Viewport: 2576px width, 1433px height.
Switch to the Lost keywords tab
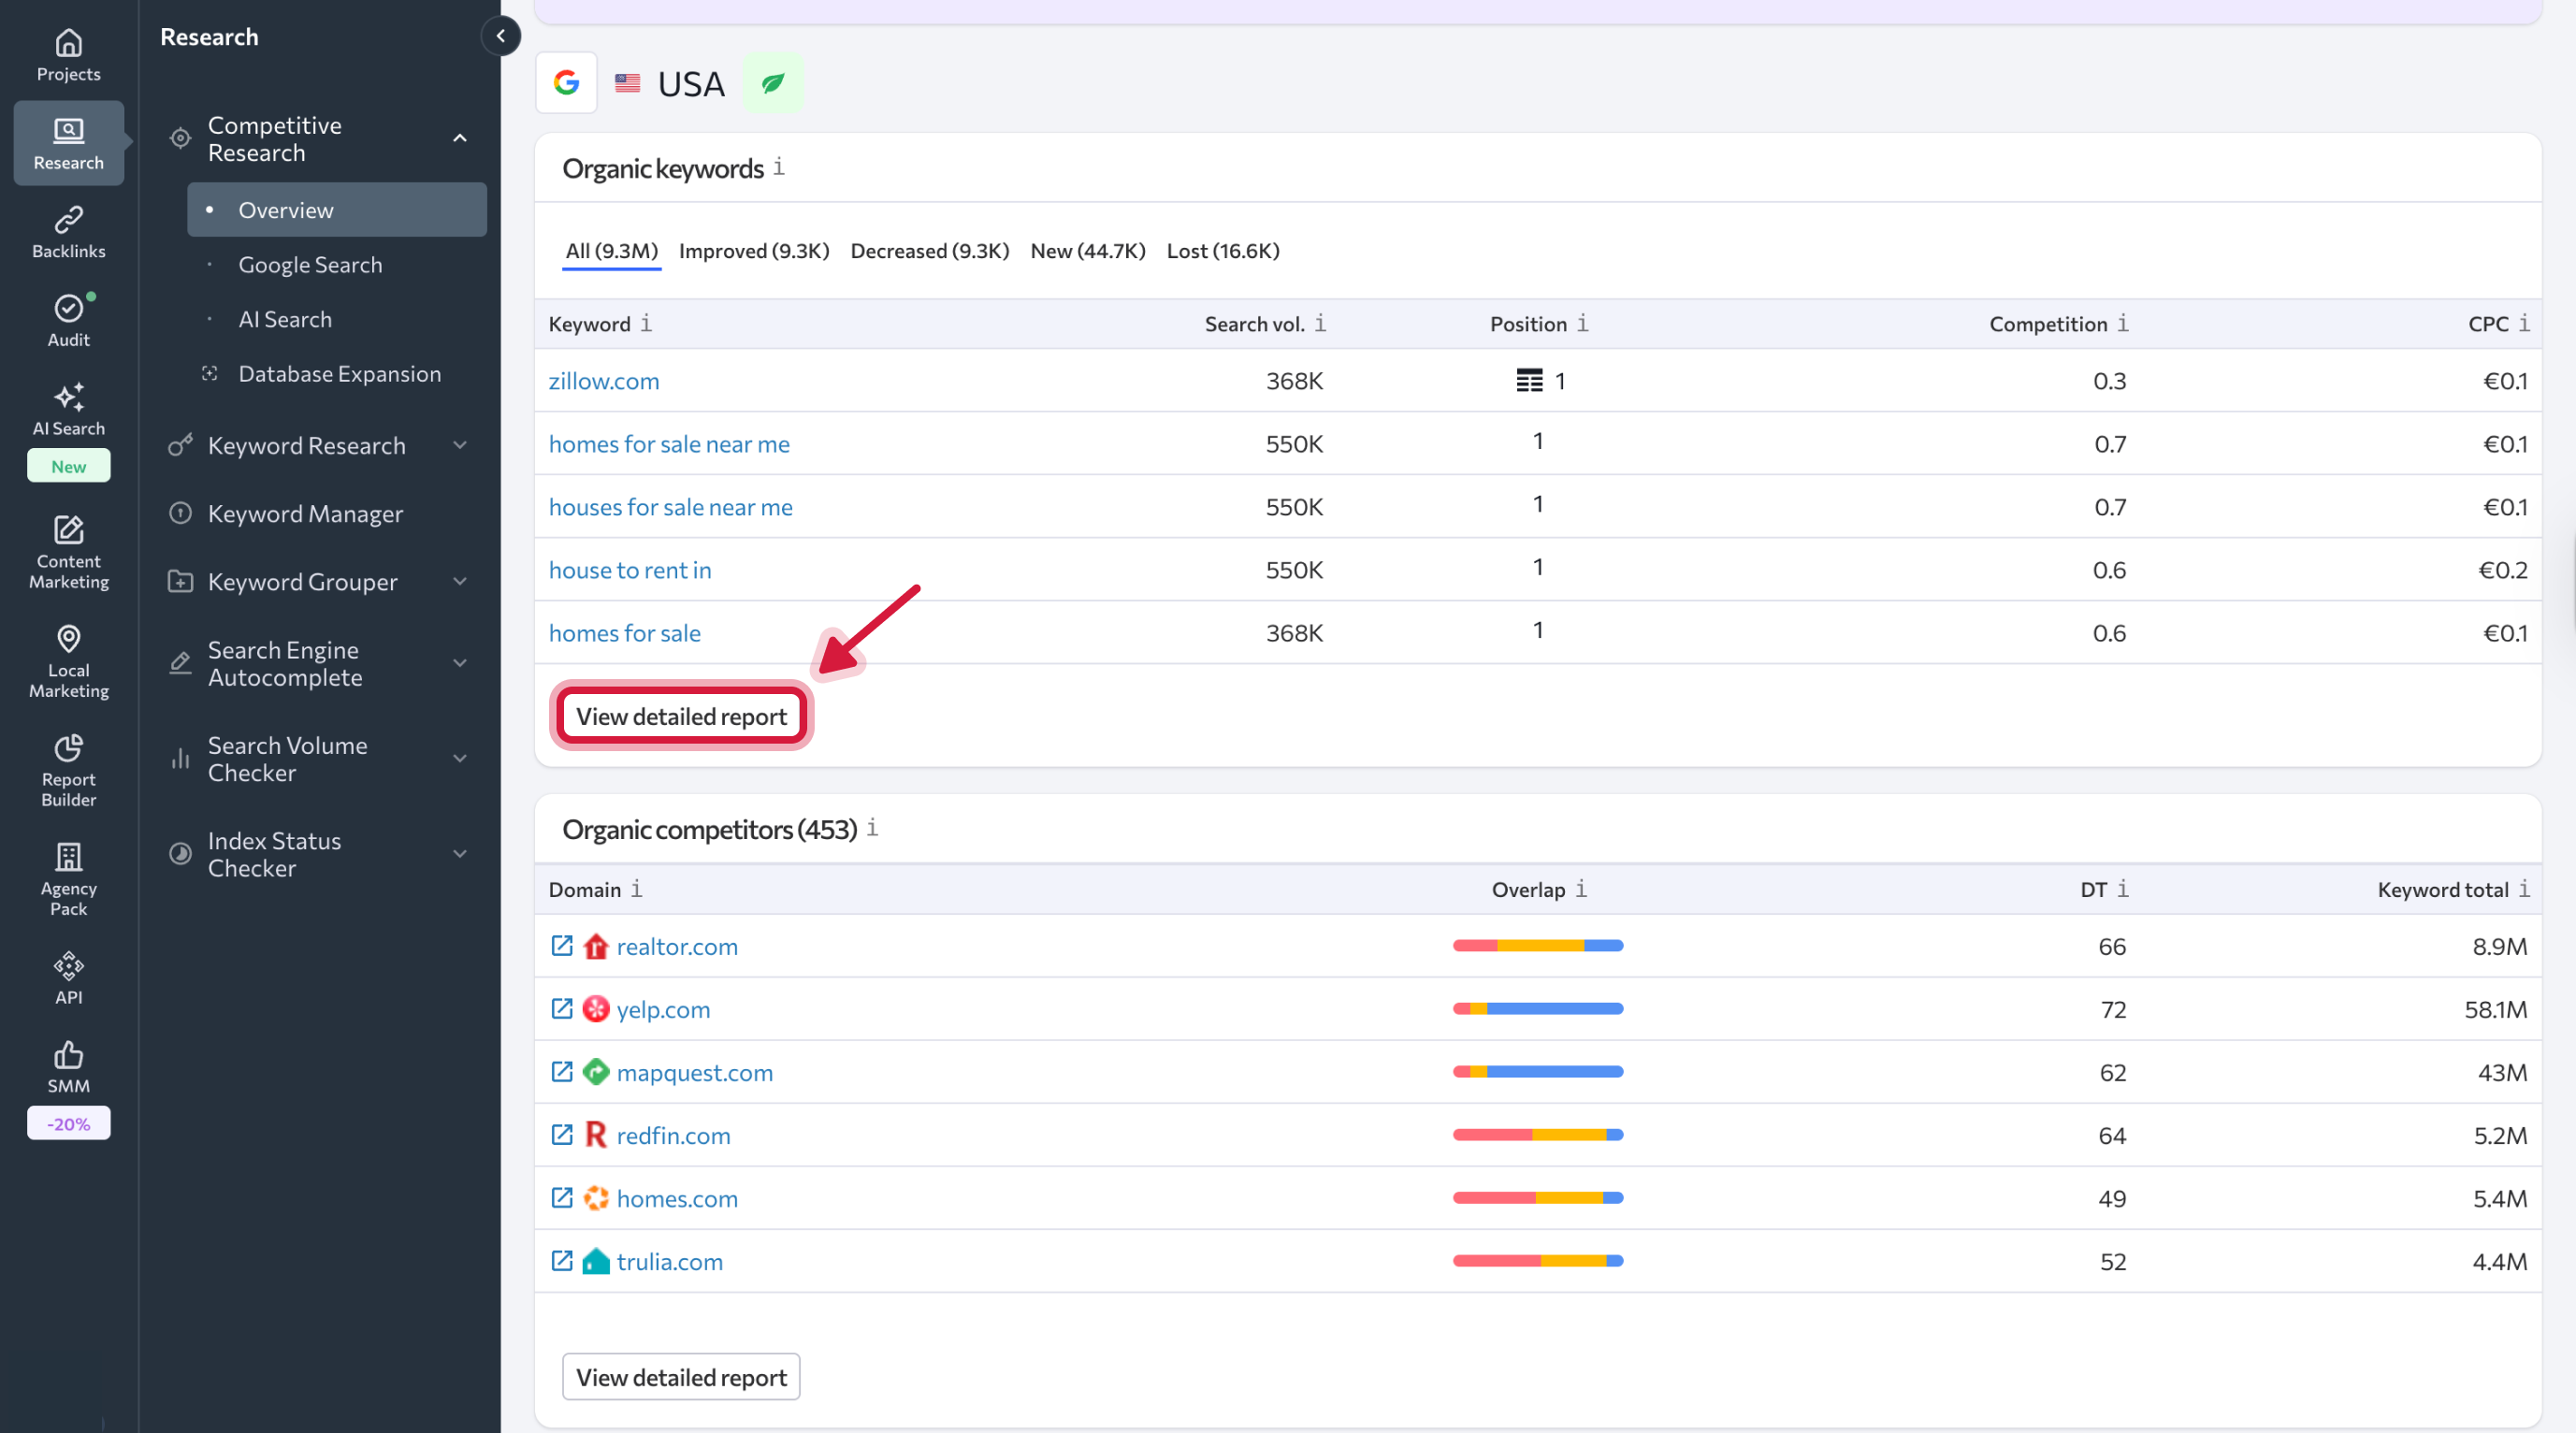pyautogui.click(x=1222, y=251)
